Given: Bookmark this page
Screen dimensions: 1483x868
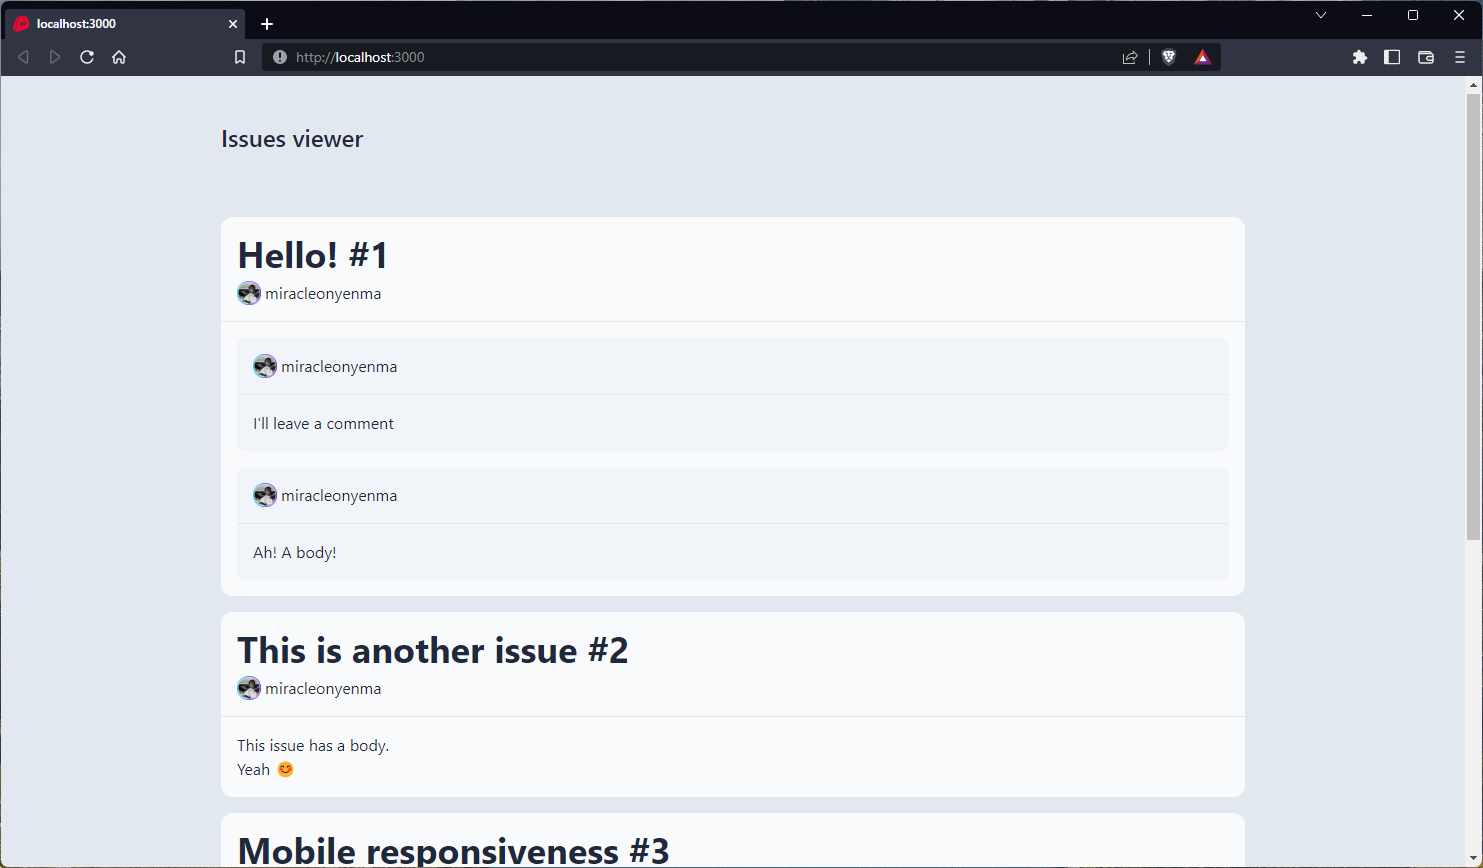Looking at the screenshot, I should [240, 57].
